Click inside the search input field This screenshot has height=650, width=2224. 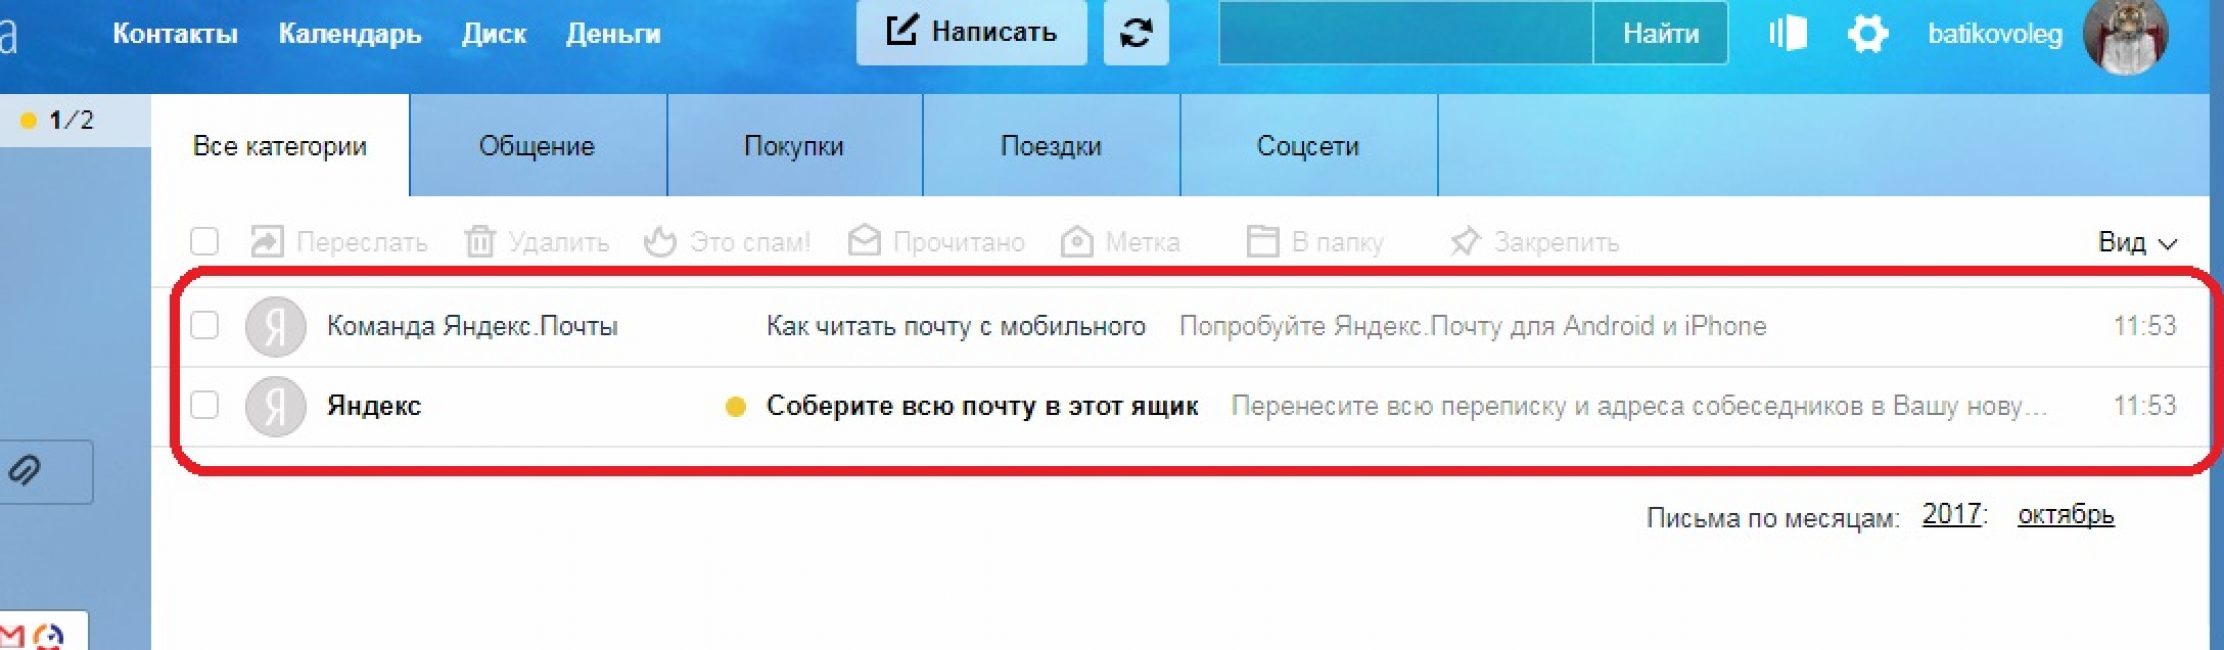pos(1405,33)
